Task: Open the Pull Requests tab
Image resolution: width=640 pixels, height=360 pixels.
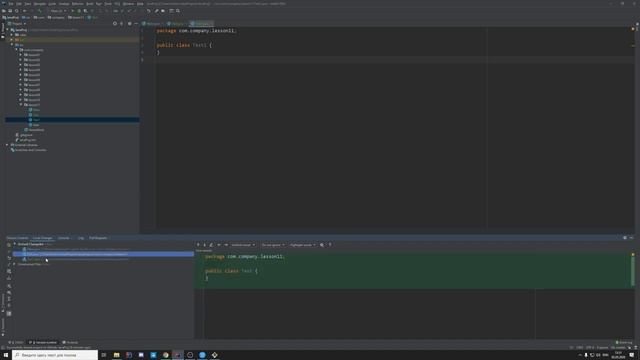Action: [98, 238]
